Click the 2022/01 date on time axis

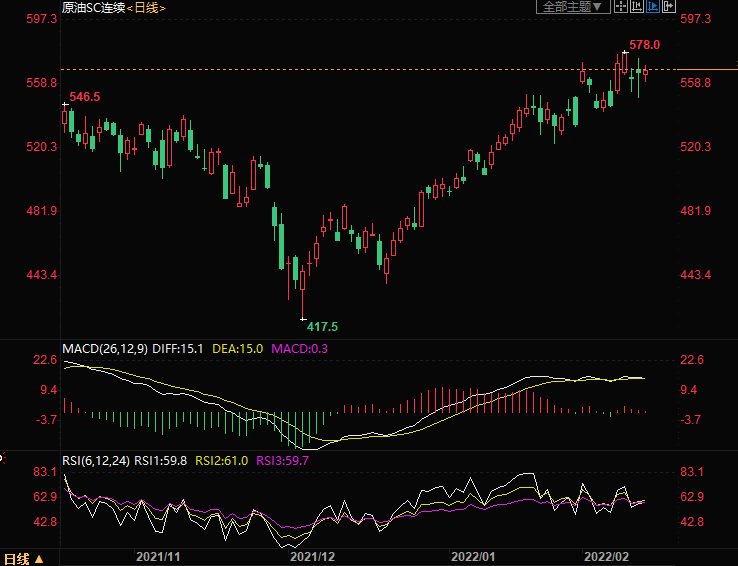coord(473,556)
